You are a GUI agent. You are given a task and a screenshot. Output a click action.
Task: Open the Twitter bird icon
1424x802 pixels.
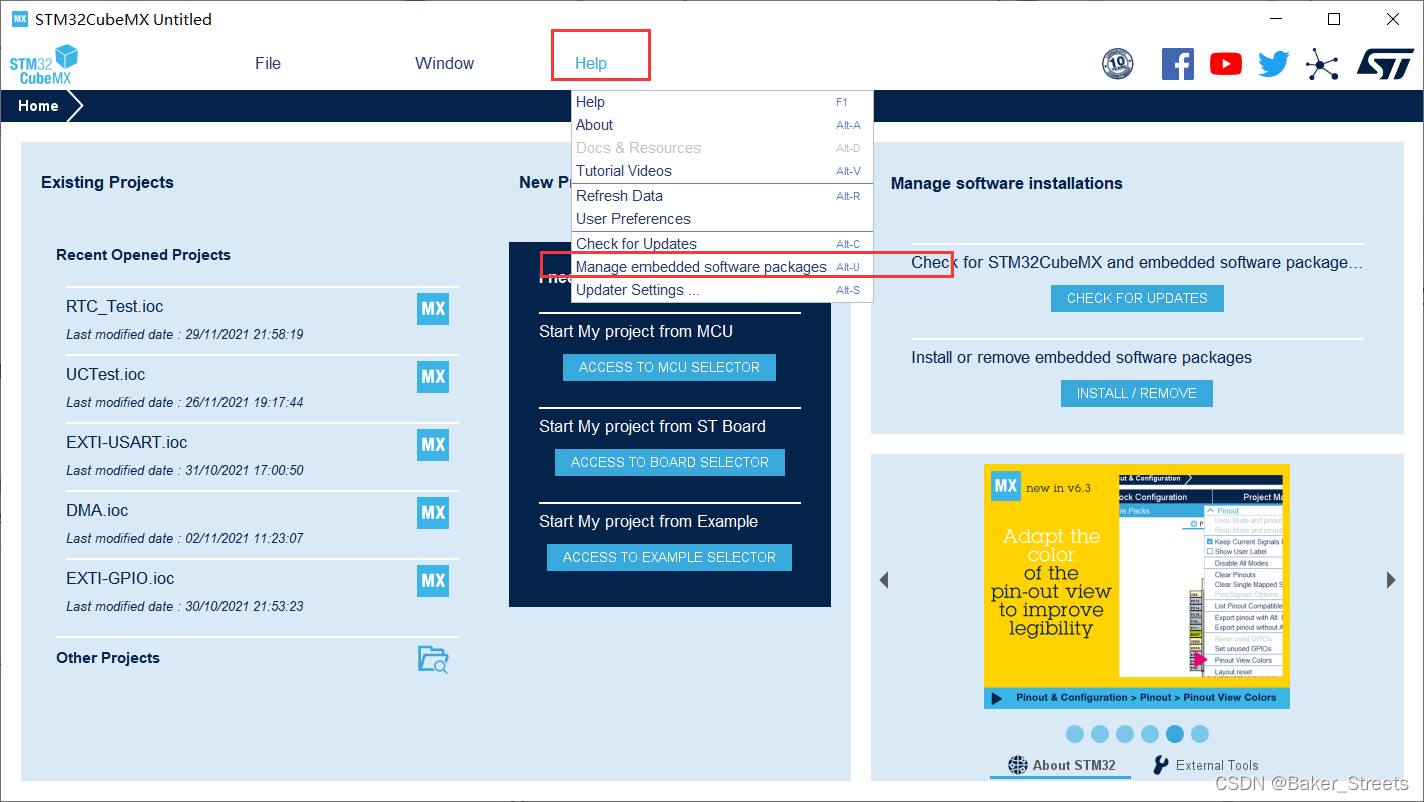[1273, 65]
